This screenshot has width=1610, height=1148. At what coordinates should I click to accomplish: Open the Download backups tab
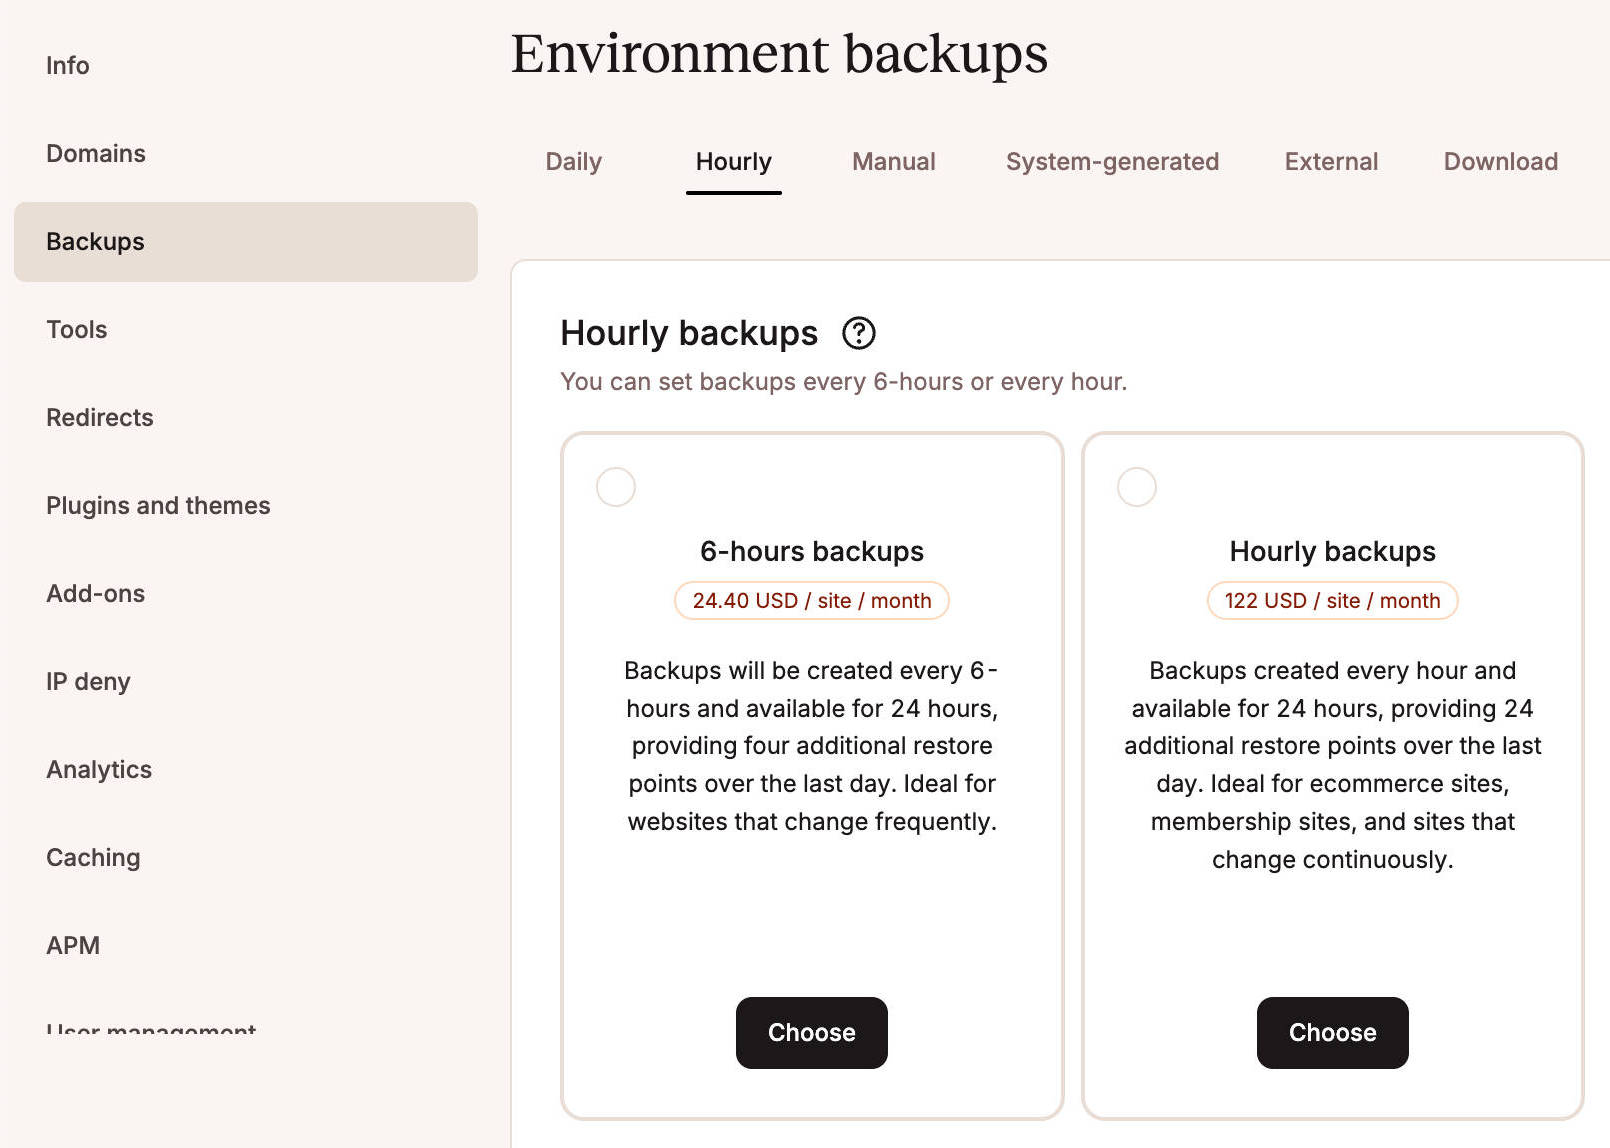click(x=1499, y=161)
